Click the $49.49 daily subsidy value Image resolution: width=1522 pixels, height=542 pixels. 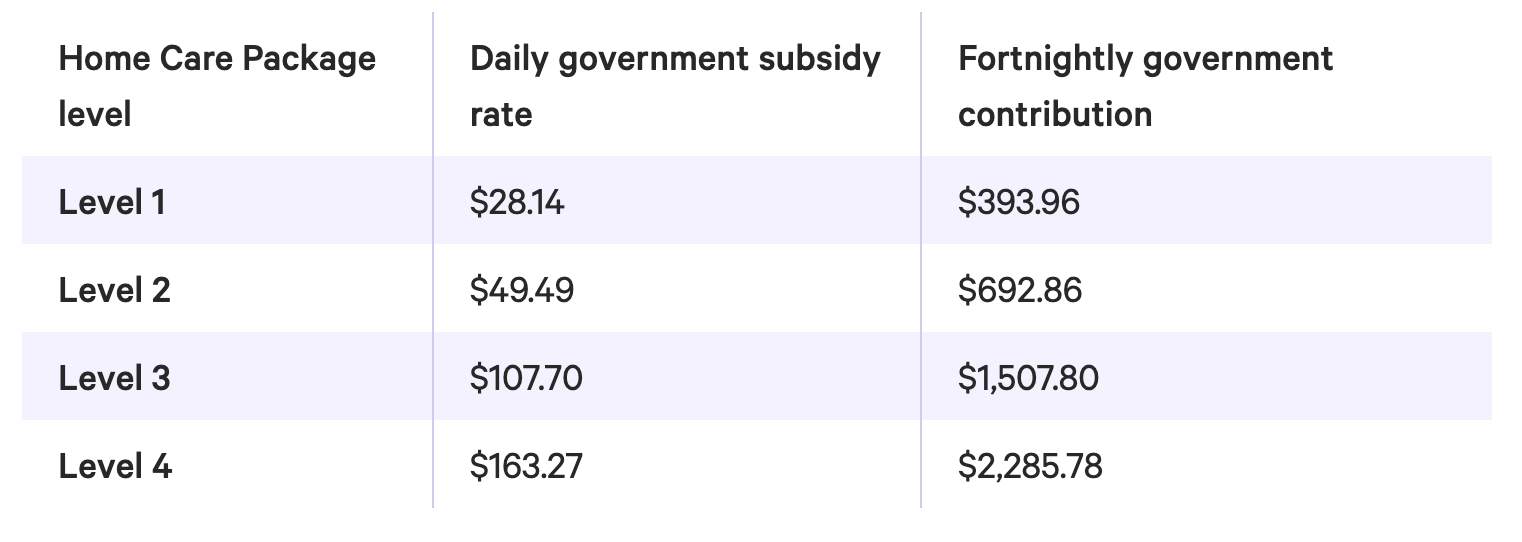(522, 291)
